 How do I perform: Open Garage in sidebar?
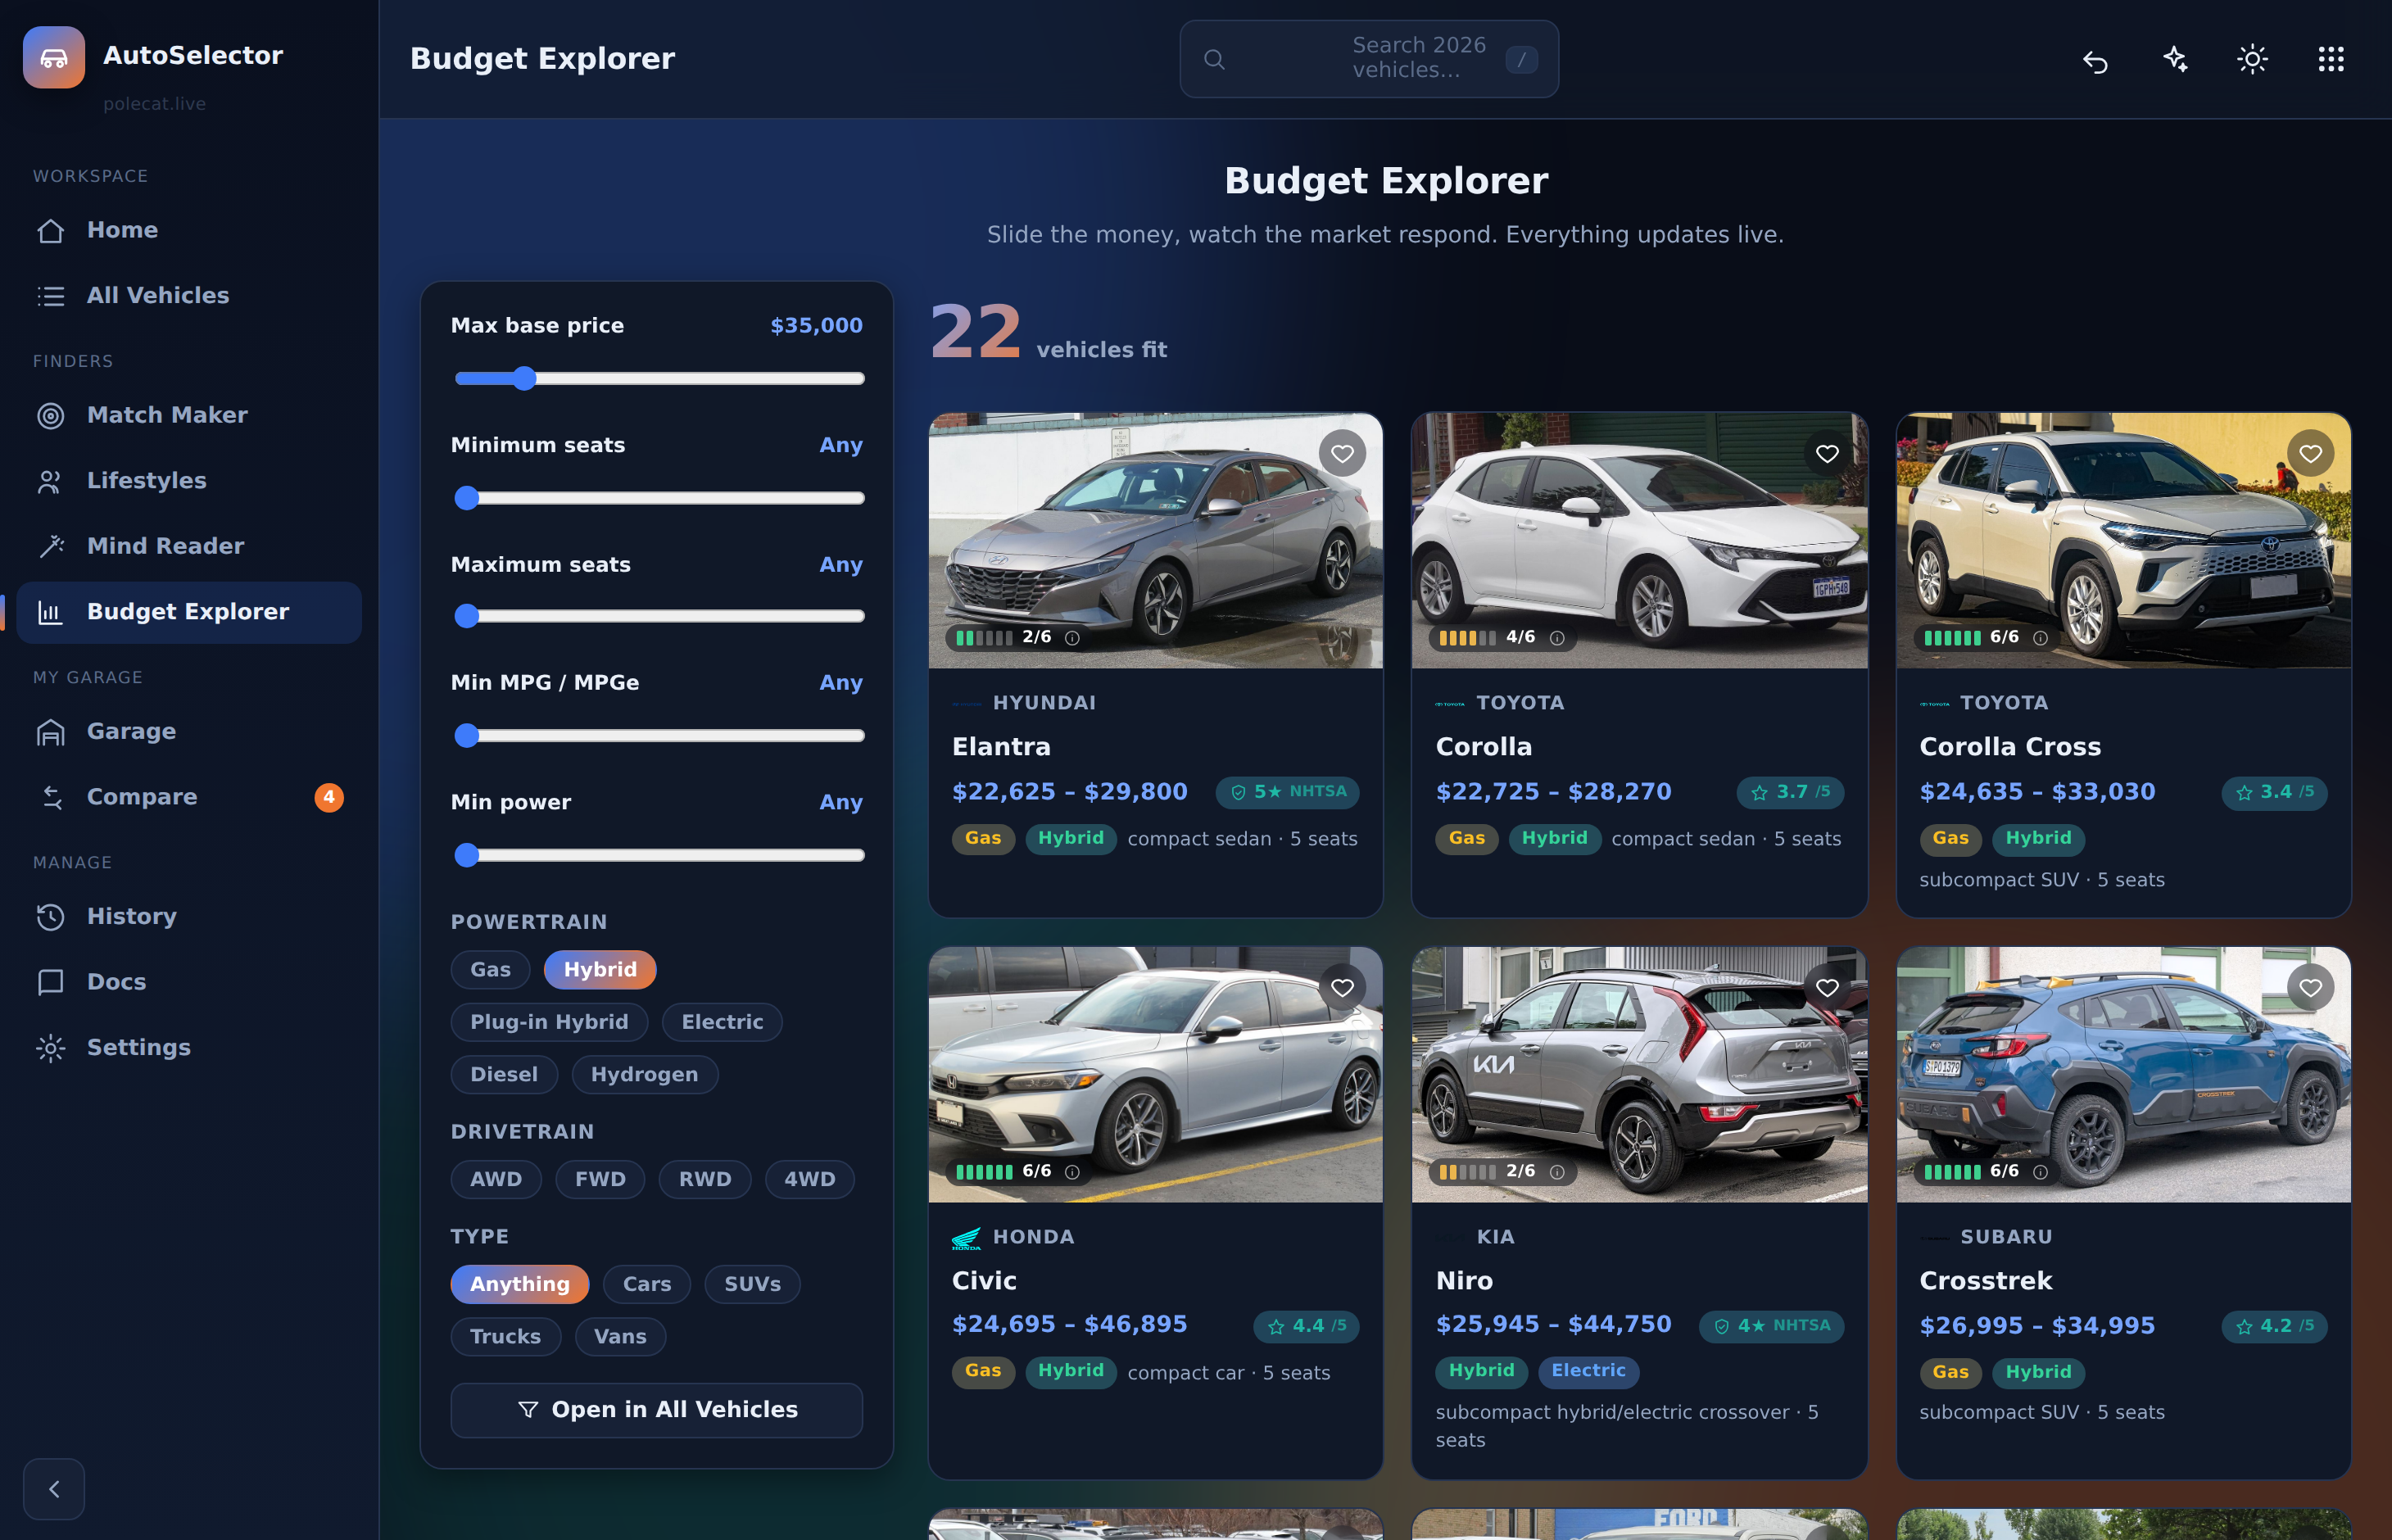coord(189,732)
